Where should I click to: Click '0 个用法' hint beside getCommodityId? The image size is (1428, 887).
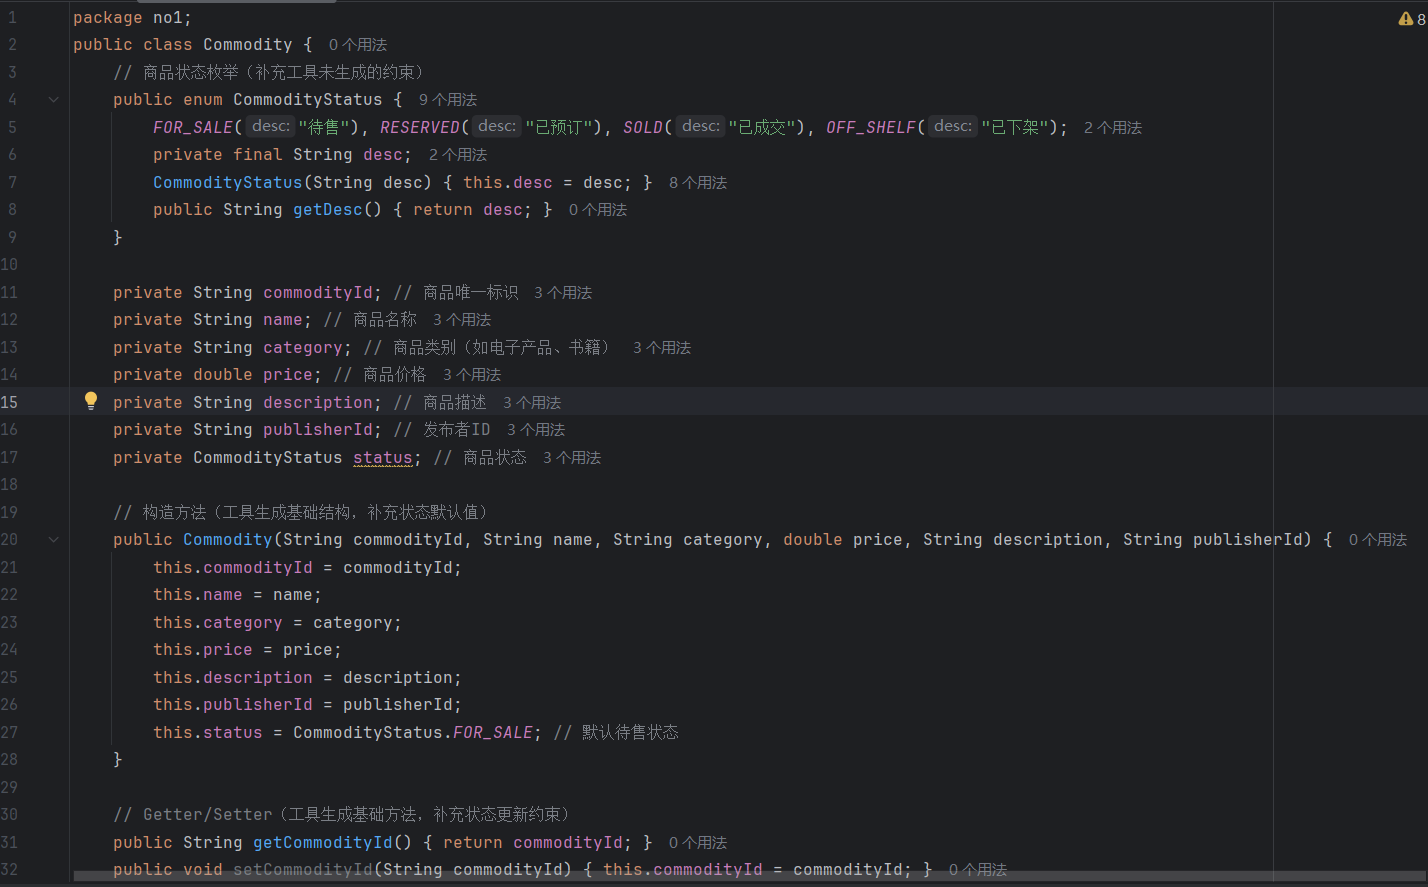(x=698, y=843)
